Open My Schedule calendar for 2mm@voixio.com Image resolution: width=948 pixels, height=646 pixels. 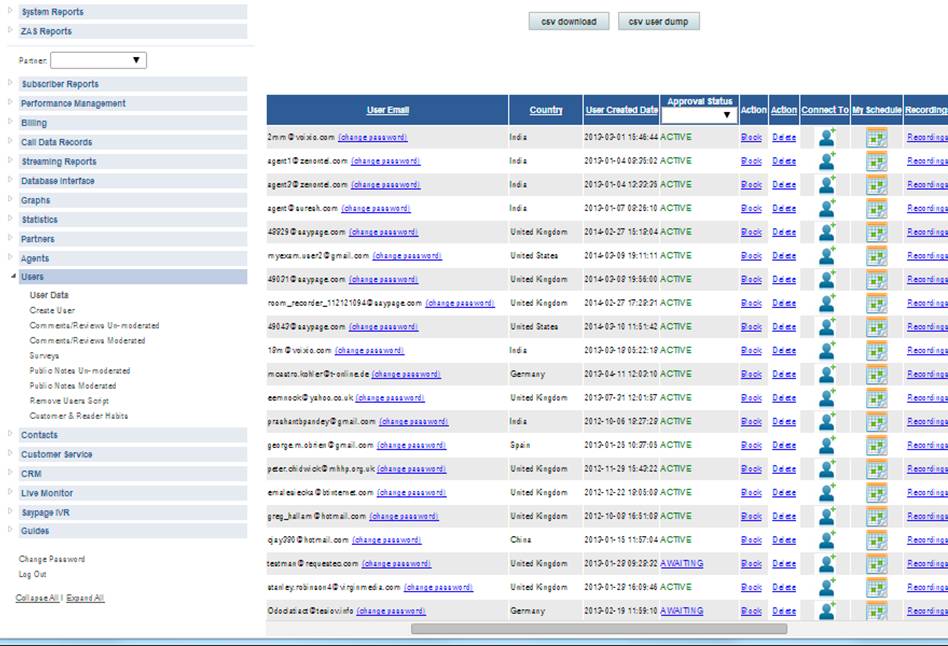point(876,138)
